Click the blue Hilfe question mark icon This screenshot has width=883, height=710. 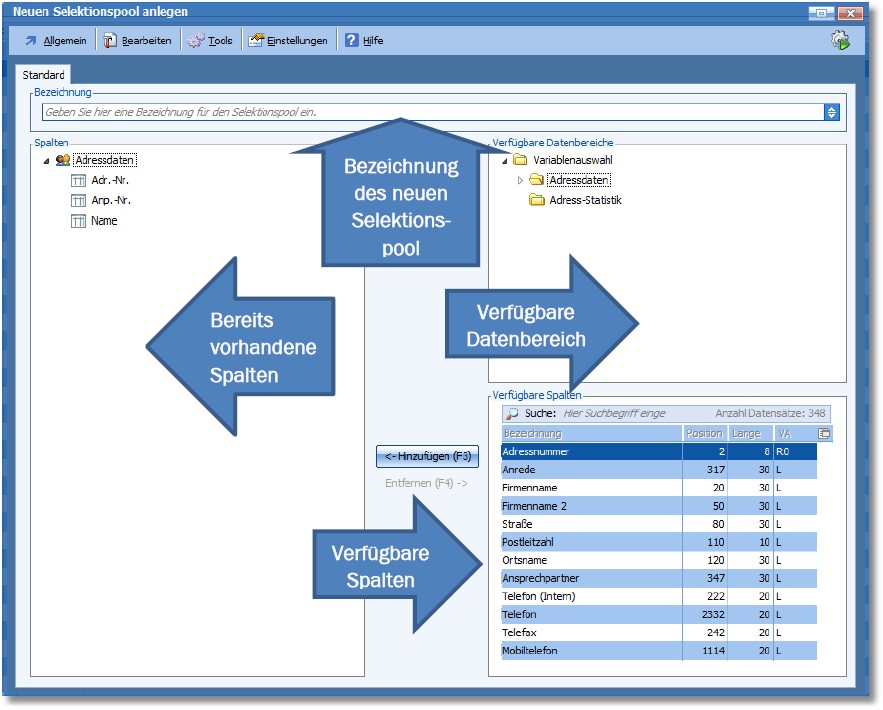(352, 41)
